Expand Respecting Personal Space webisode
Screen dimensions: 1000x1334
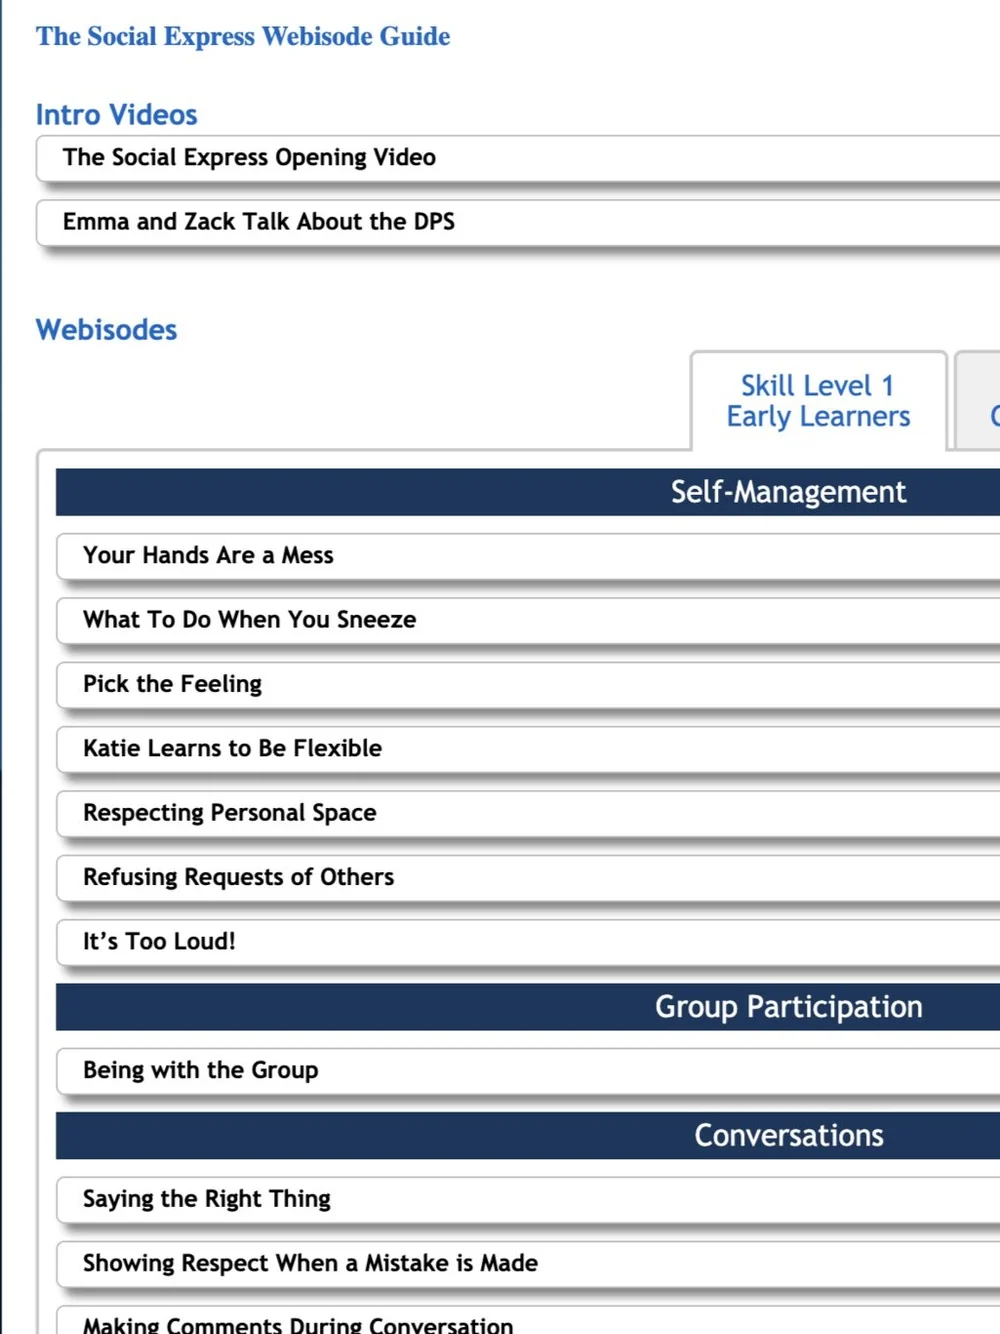528,813
